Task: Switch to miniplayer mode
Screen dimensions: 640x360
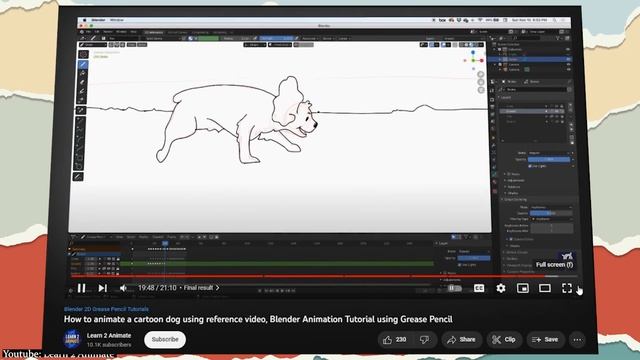Action: 522,288
